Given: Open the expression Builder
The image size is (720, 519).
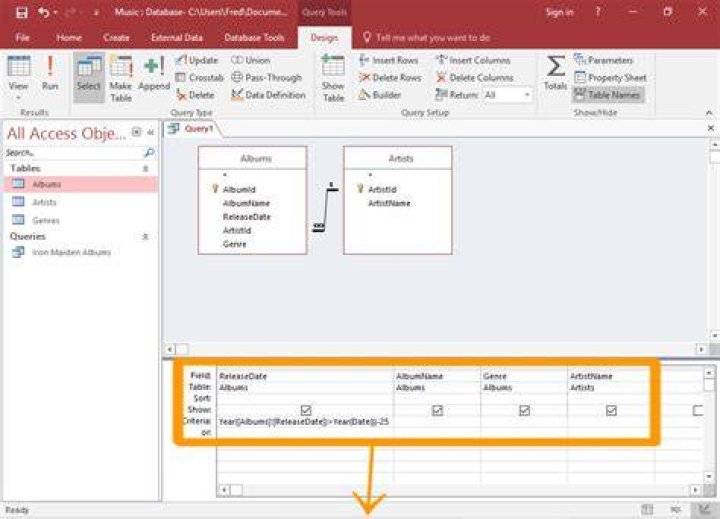Looking at the screenshot, I should (x=380, y=95).
